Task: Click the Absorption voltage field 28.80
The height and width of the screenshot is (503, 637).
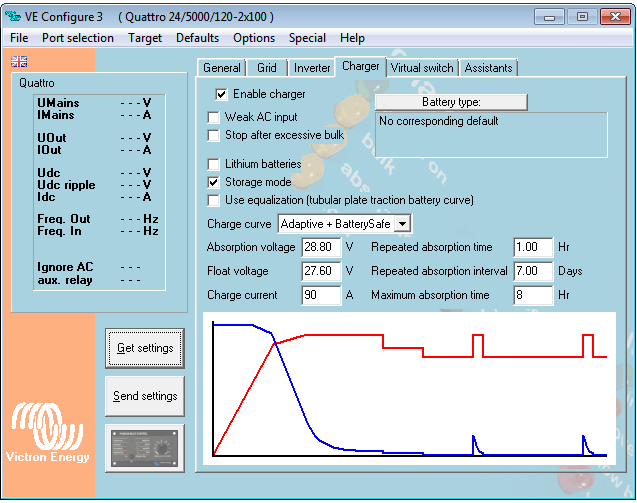Action: (x=321, y=247)
